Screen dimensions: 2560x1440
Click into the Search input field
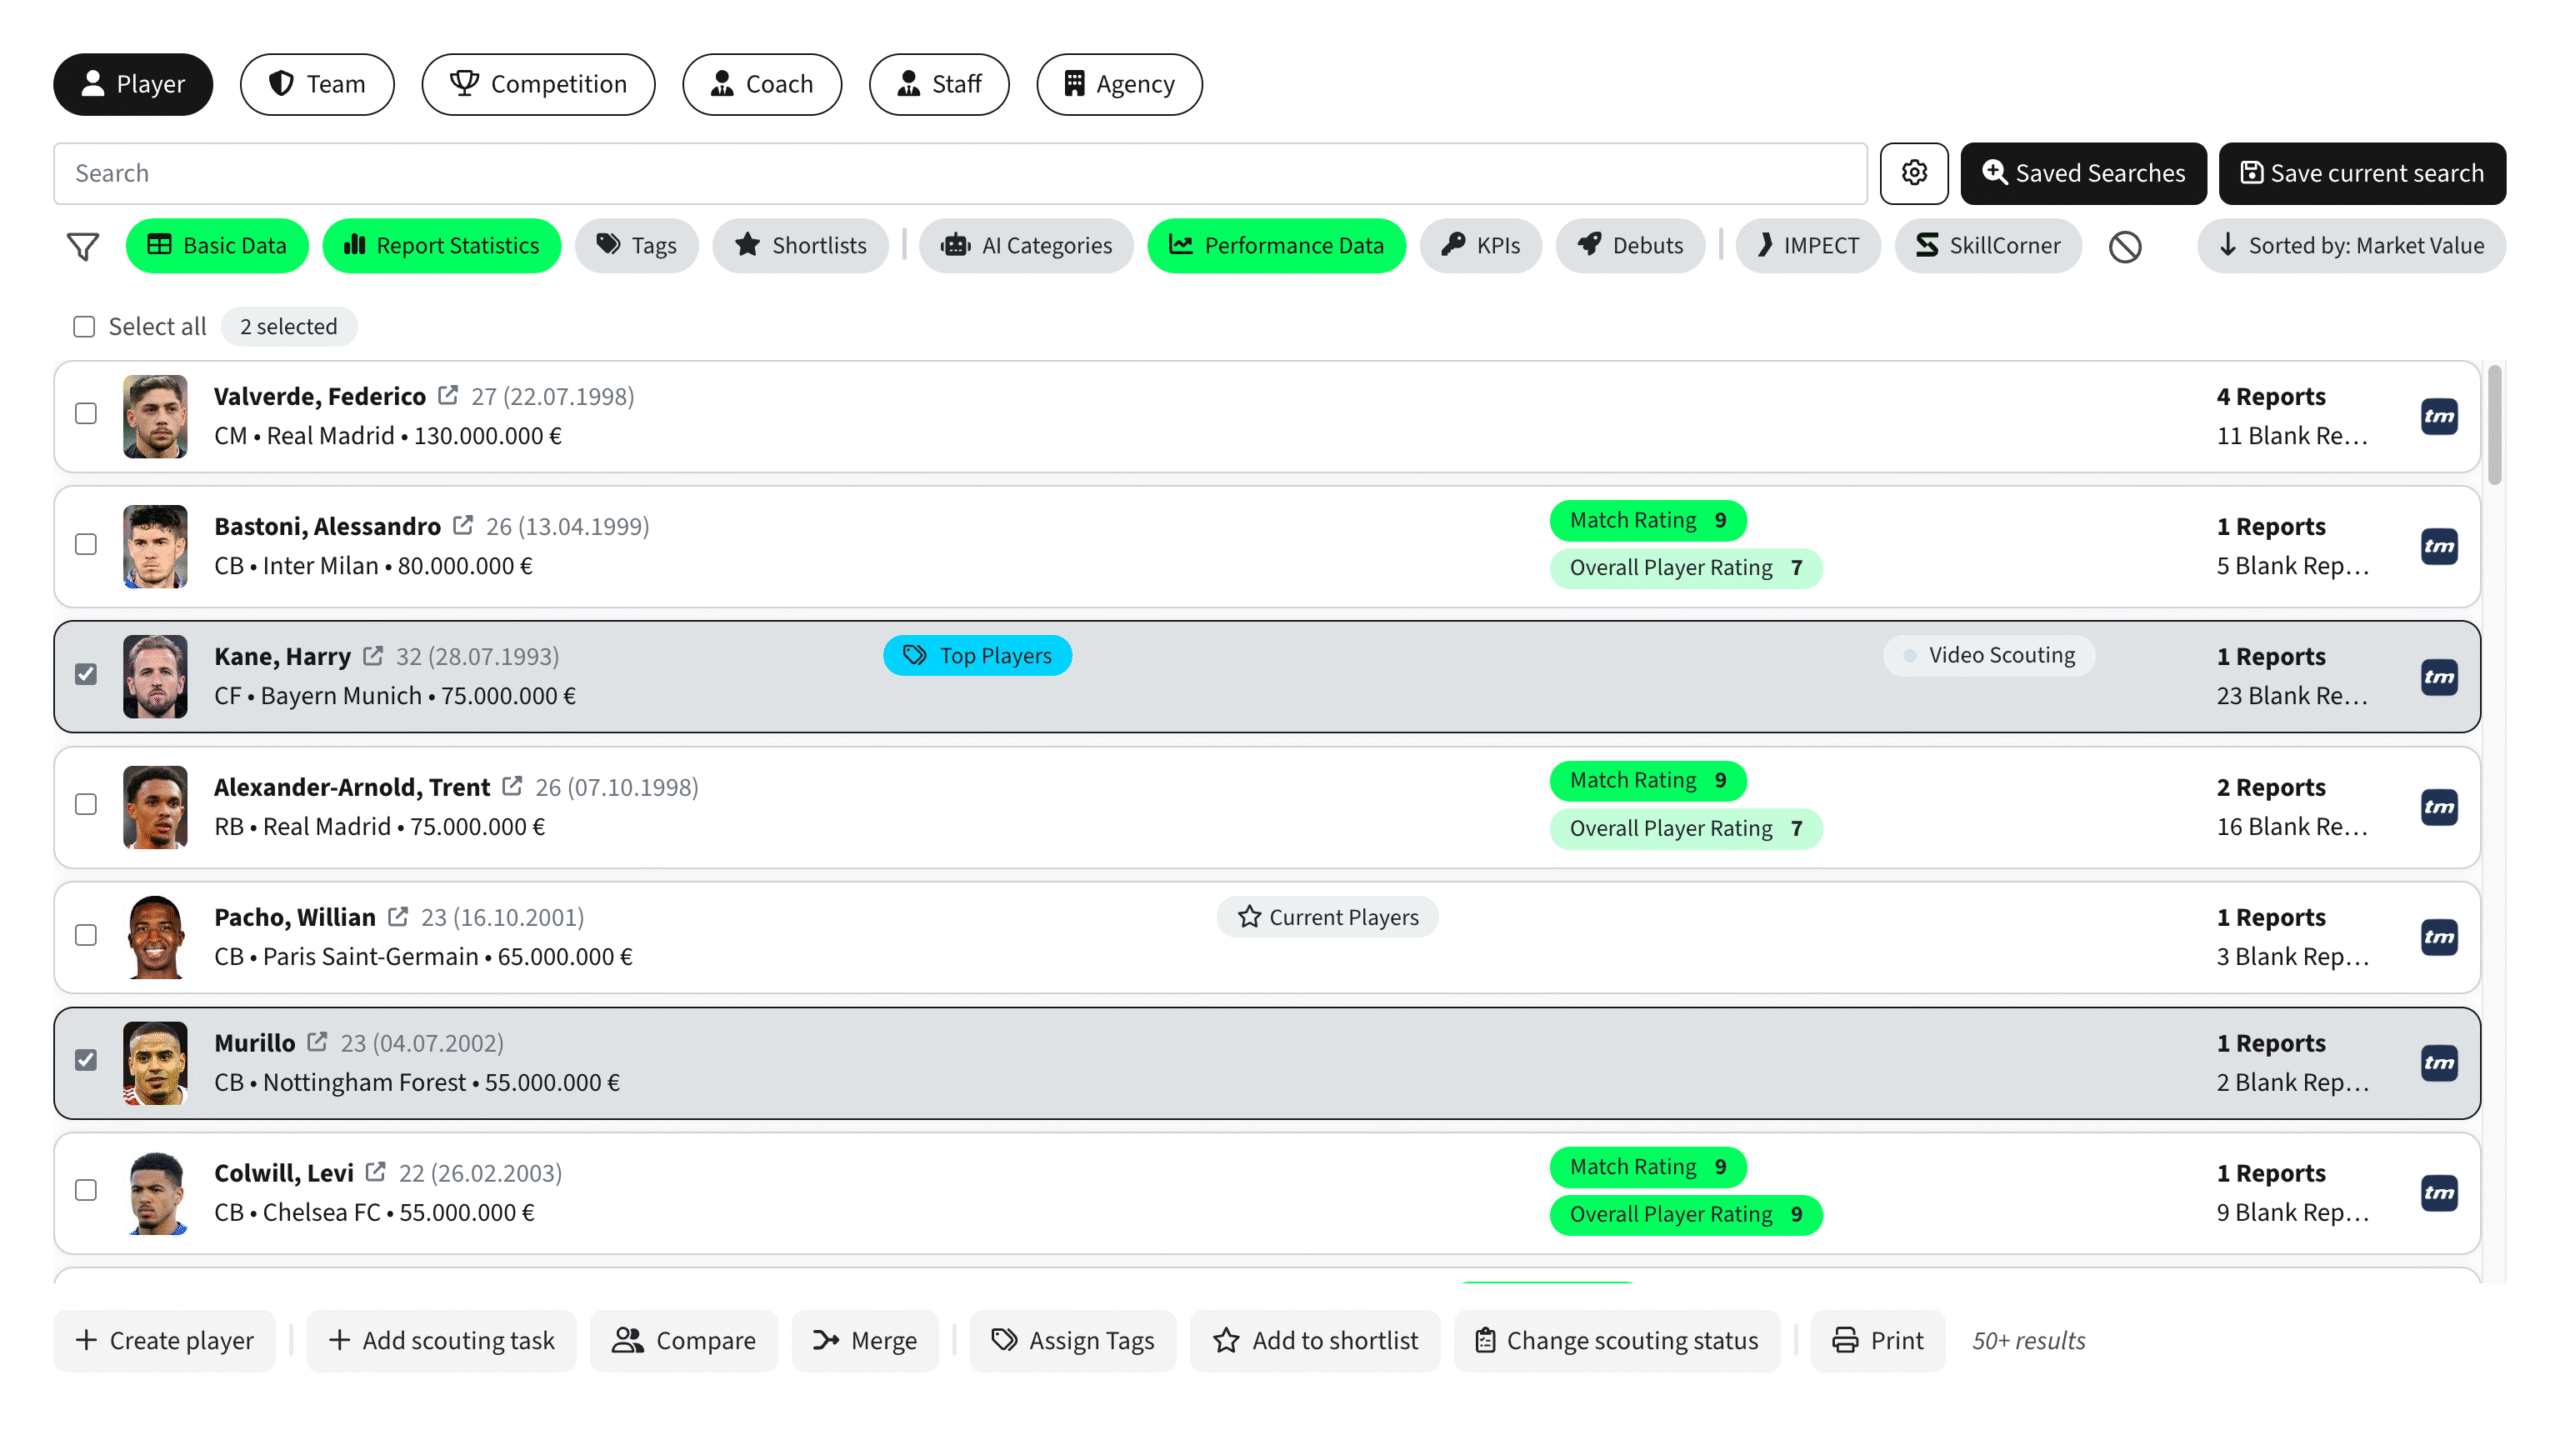(960, 173)
